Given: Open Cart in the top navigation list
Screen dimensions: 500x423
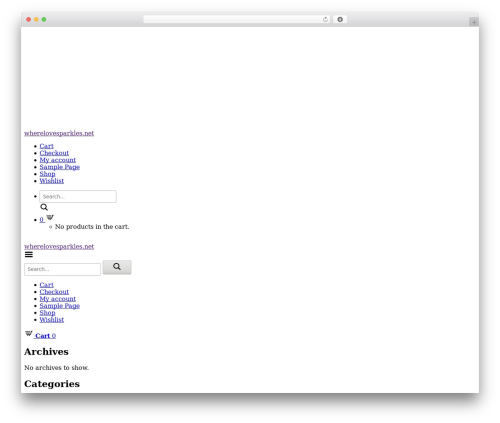Looking at the screenshot, I should 46,146.
